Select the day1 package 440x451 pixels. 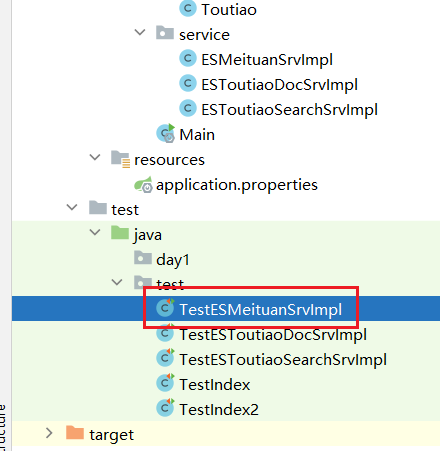pyautogui.click(x=173, y=260)
